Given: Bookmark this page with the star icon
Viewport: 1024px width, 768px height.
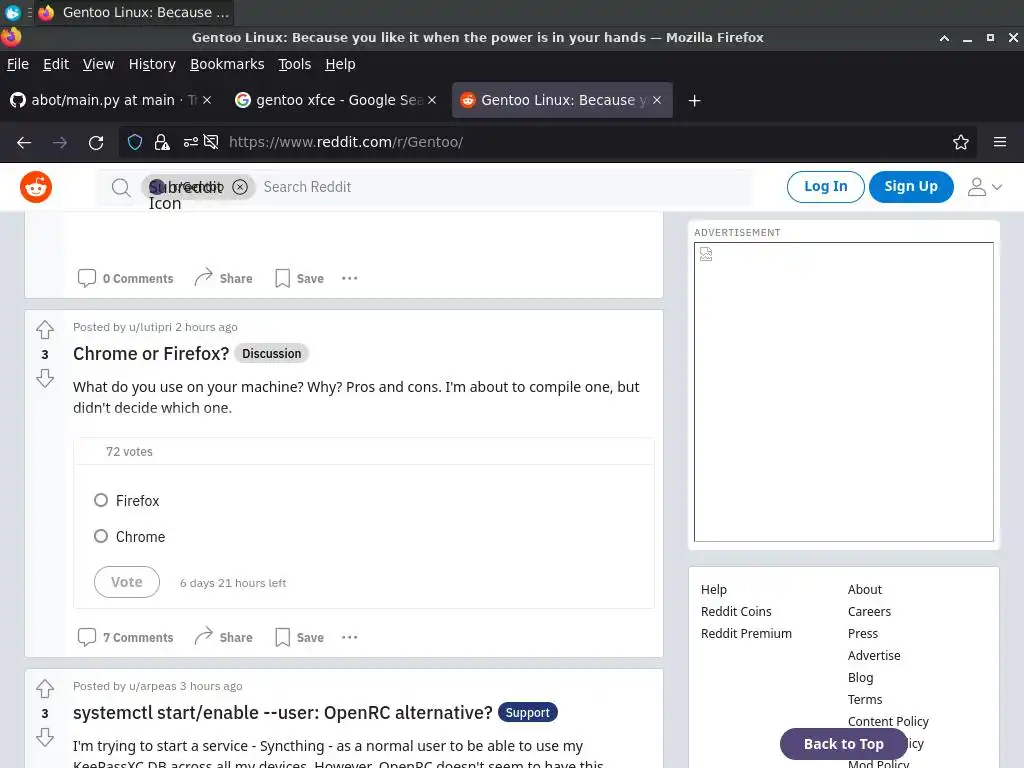Looking at the screenshot, I should pos(961,142).
